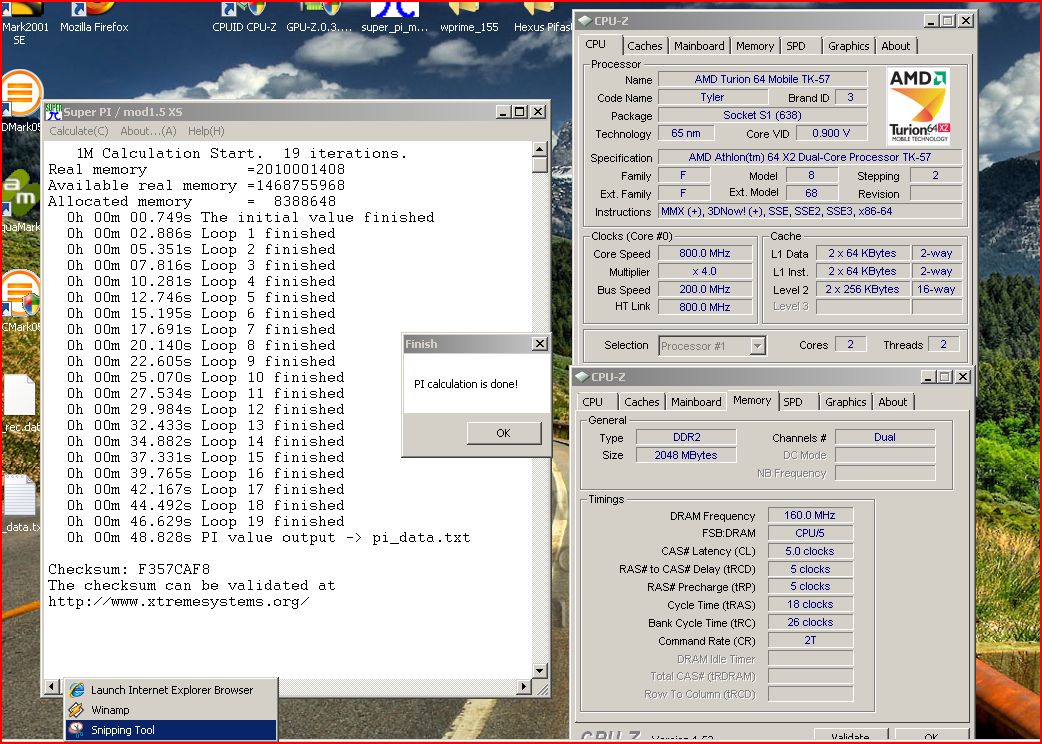Switch to Graphics tab in upper CPU-Z
This screenshot has height=744, width=1042.
point(849,46)
